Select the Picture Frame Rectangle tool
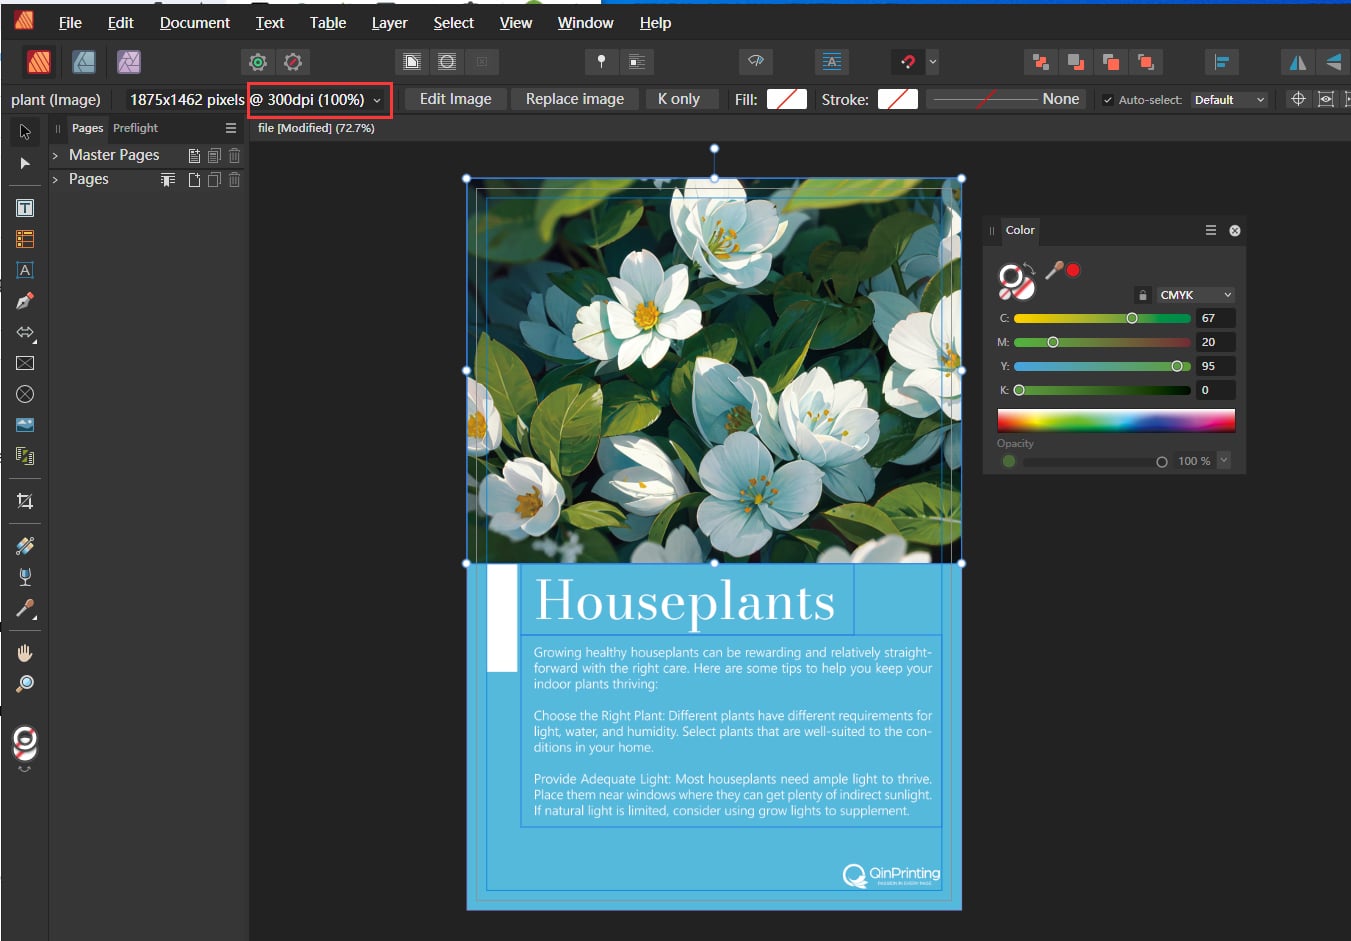1351x941 pixels. [25, 363]
